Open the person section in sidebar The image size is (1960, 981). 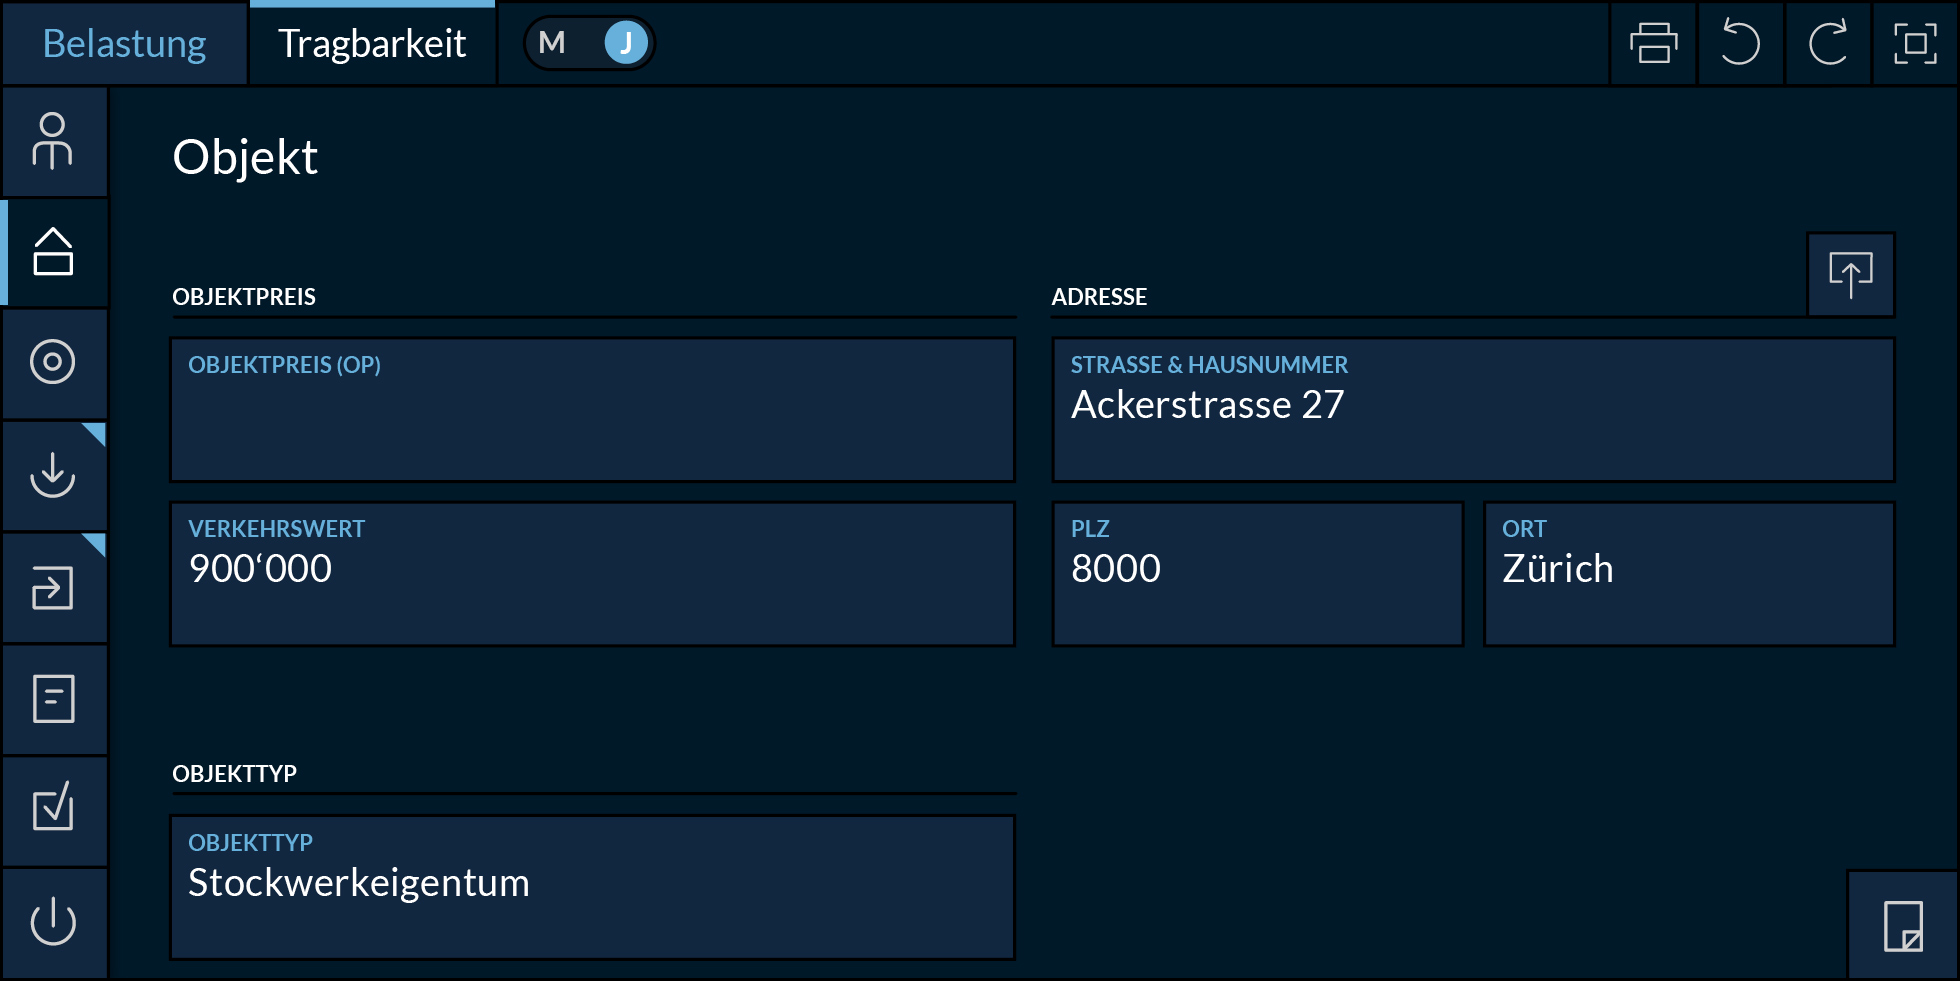(x=53, y=141)
